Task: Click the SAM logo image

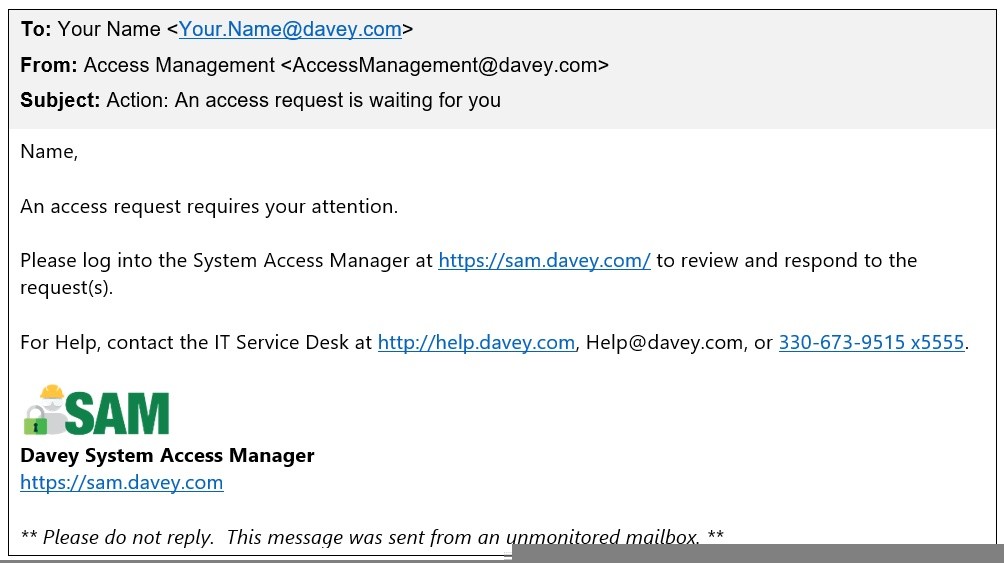Action: pyautogui.click(x=96, y=410)
